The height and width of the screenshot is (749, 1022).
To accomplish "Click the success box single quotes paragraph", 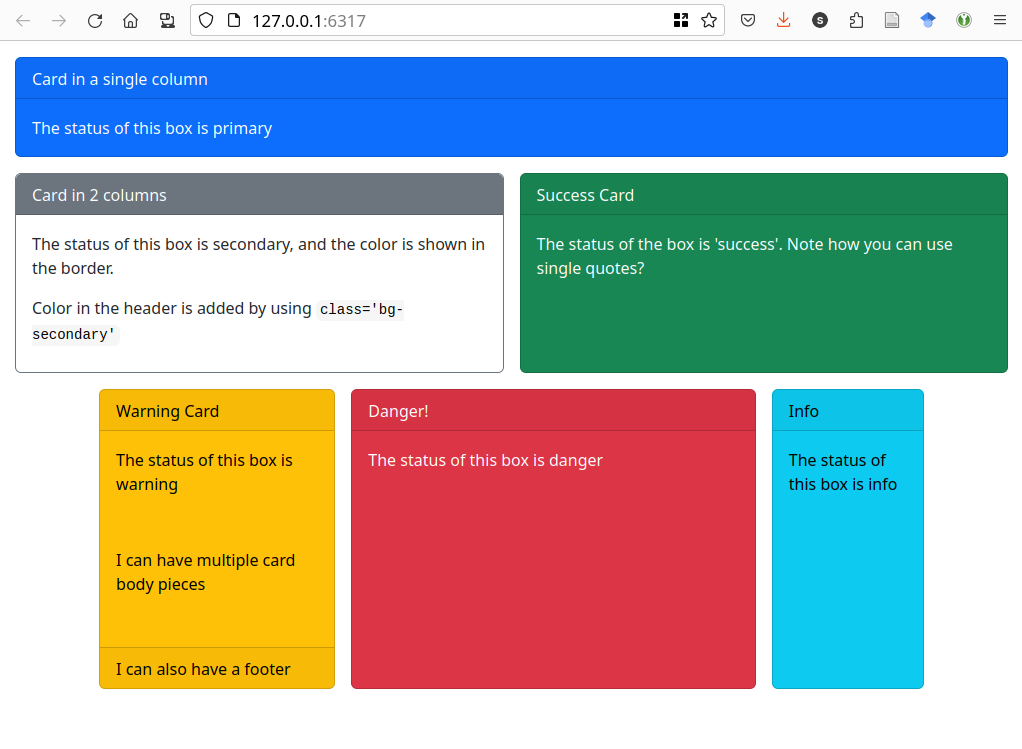I will pyautogui.click(x=744, y=256).
